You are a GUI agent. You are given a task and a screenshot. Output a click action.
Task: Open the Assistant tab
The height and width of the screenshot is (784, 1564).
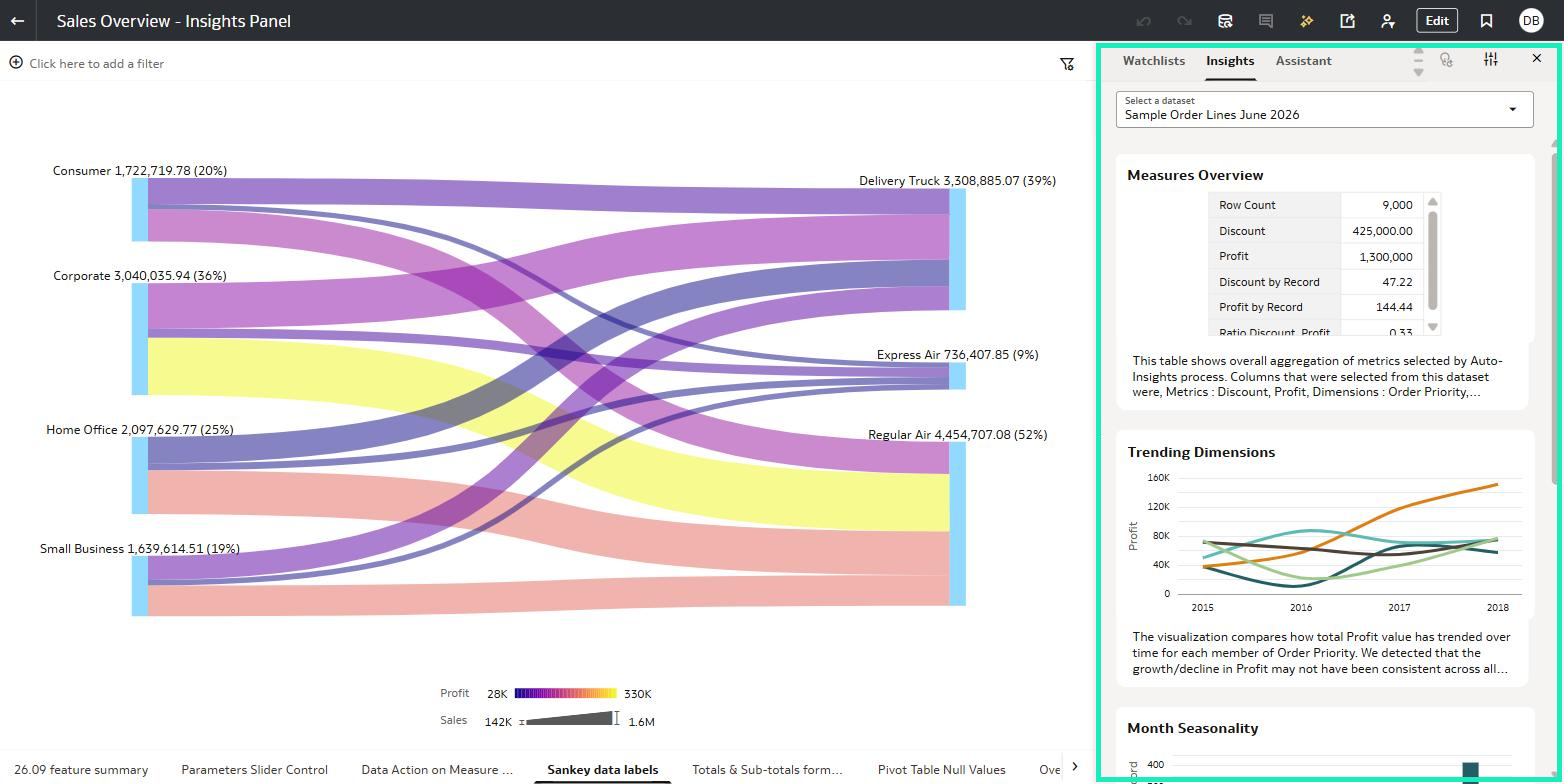(x=1303, y=61)
